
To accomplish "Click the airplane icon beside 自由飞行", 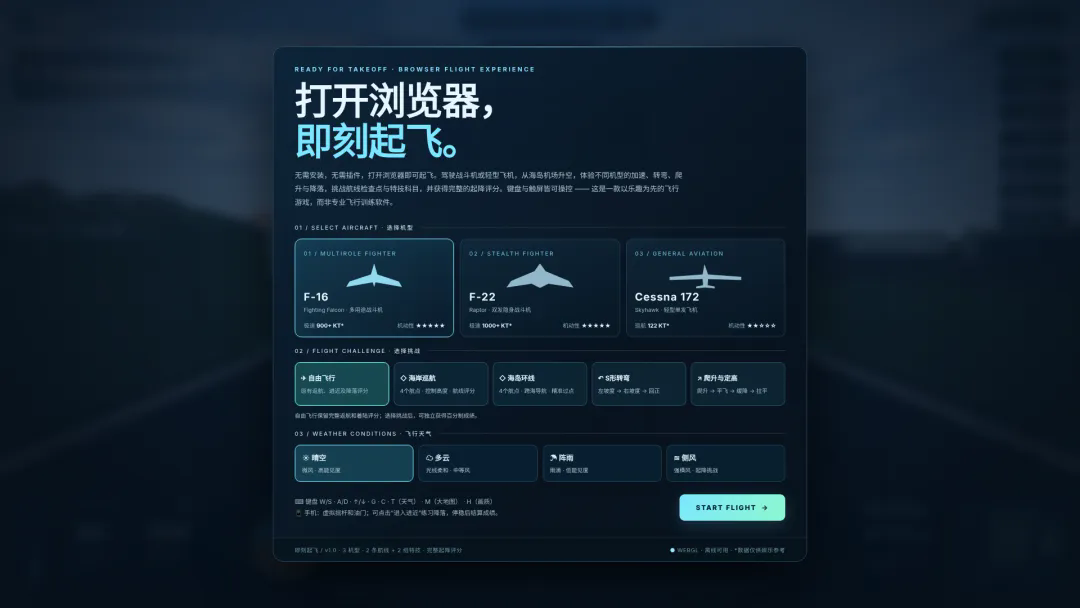I will tap(303, 378).
